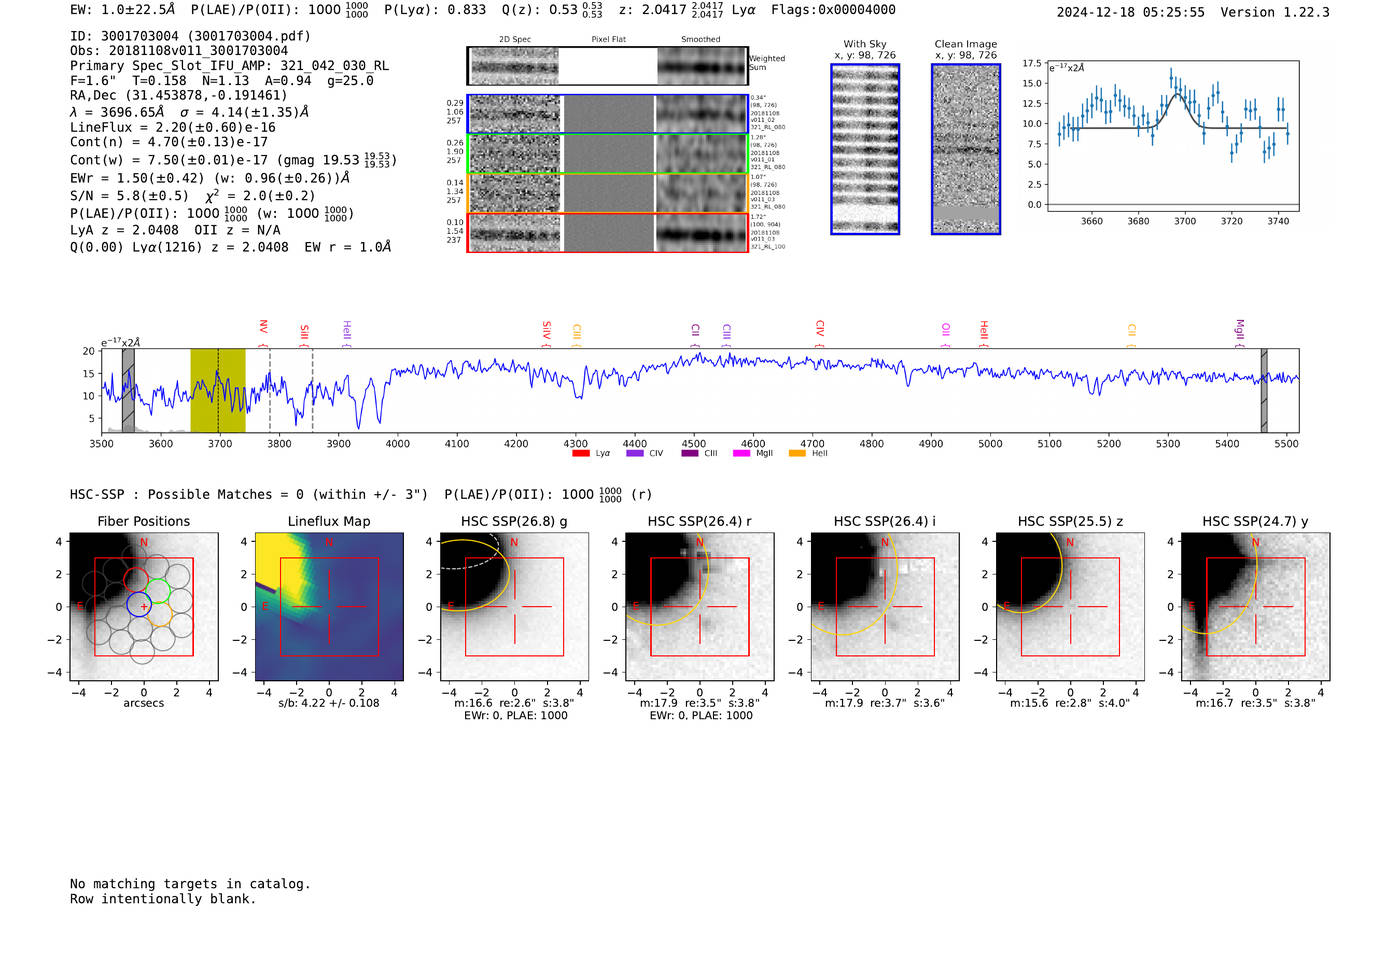This screenshot has width=1400, height=953.
Task: Select the HSC SSP(26.8) g cutout
Action: click(514, 606)
